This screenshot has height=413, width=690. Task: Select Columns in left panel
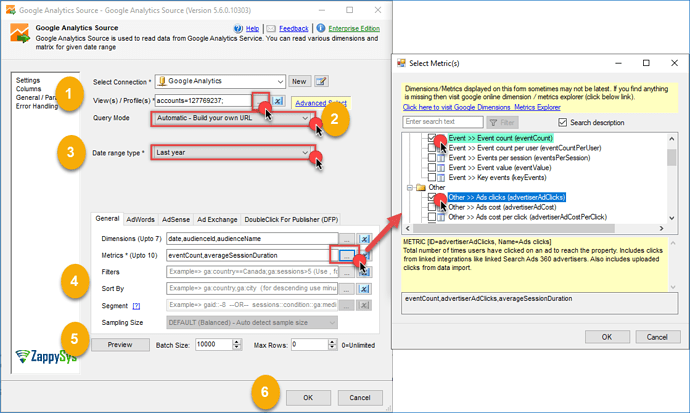[28, 89]
